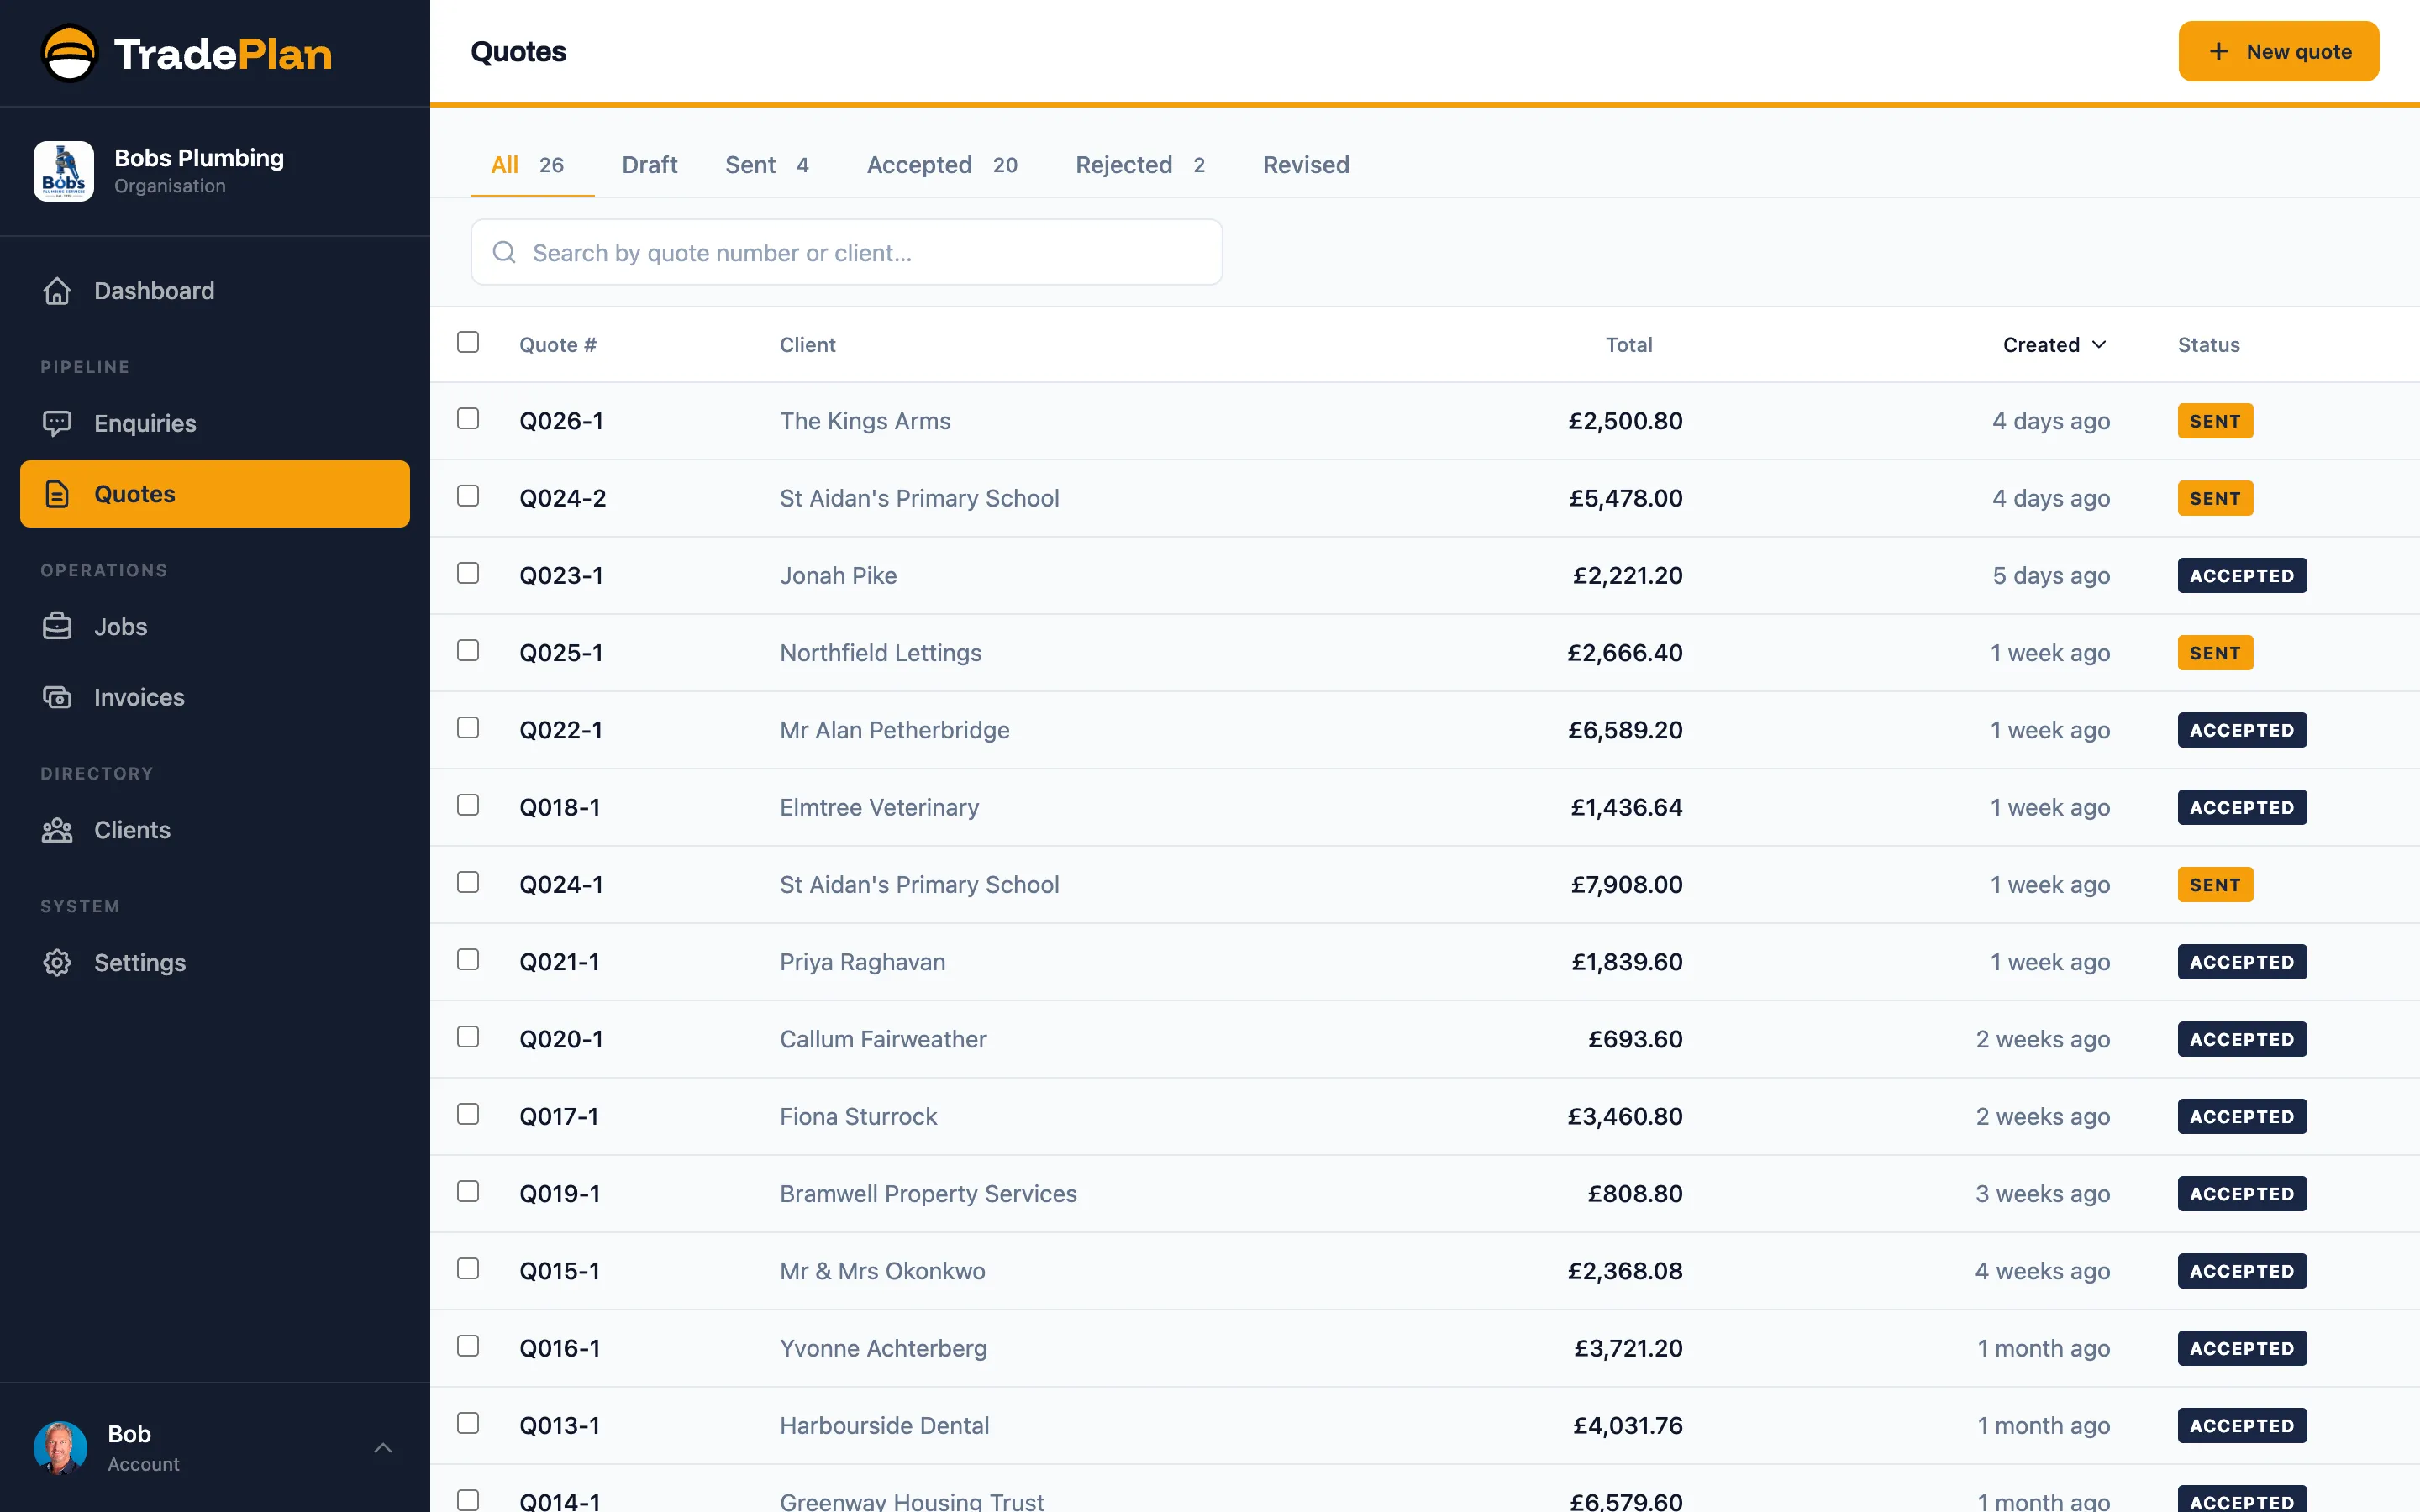This screenshot has width=2420, height=1512.
Task: Click the TradePlan logo icon
Action: [69, 53]
